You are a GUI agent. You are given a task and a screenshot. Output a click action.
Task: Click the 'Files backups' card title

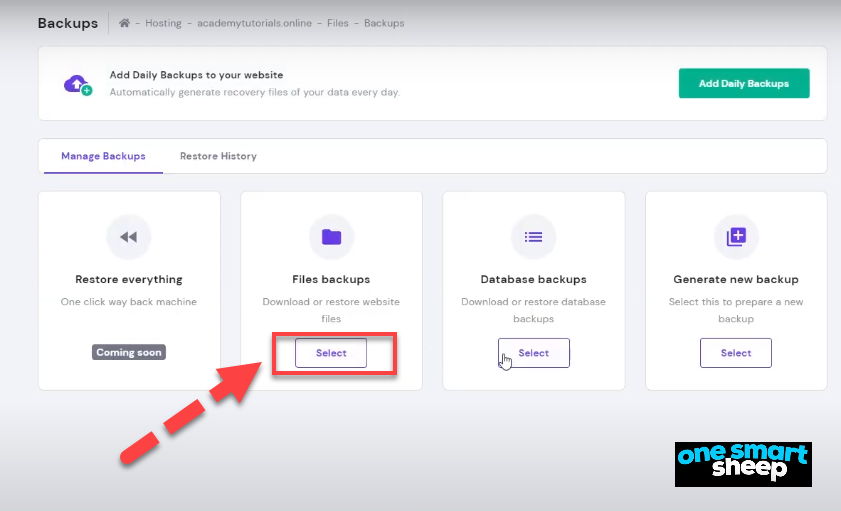[331, 279]
